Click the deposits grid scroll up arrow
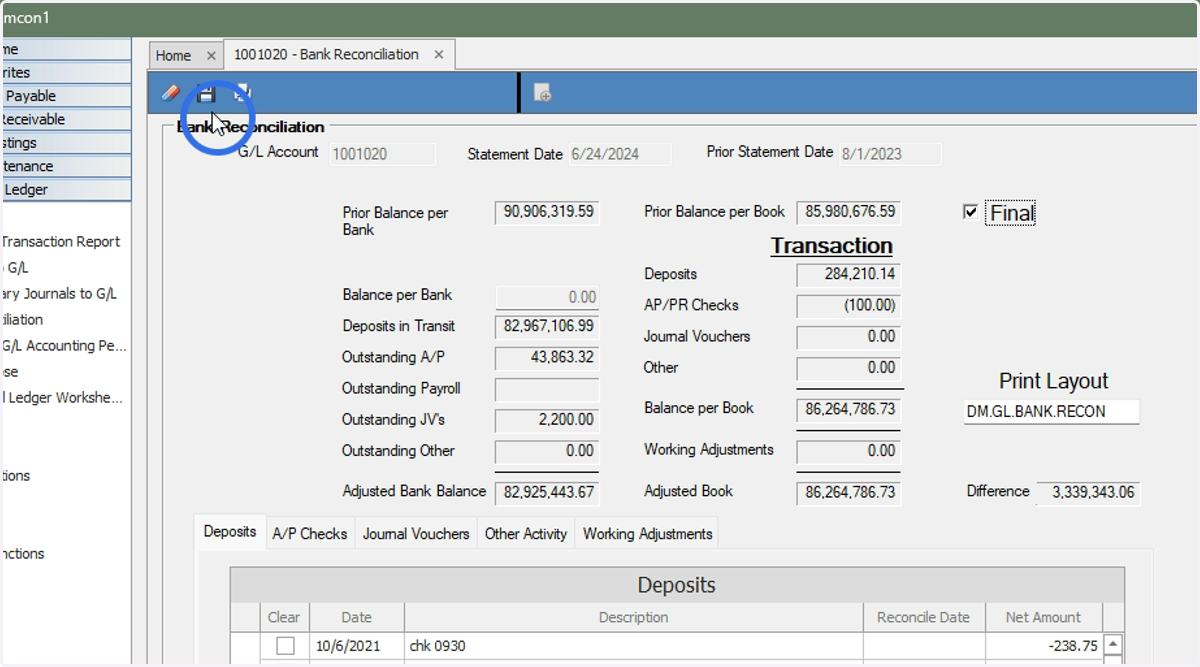 (1112, 645)
